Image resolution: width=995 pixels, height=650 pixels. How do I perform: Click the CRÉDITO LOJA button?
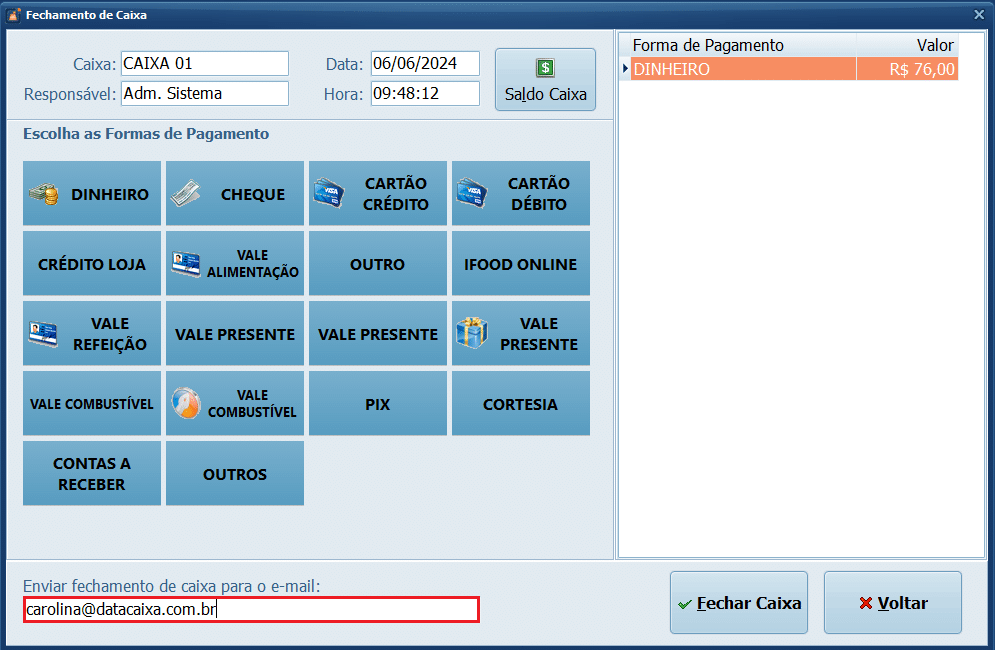(x=91, y=264)
